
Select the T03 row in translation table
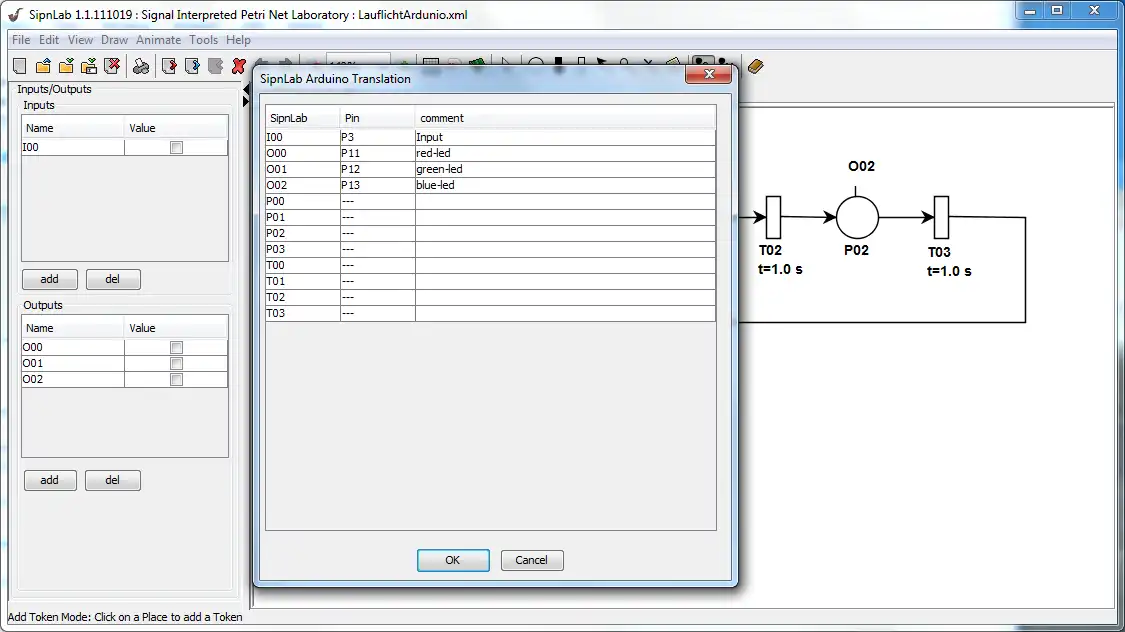click(491, 313)
